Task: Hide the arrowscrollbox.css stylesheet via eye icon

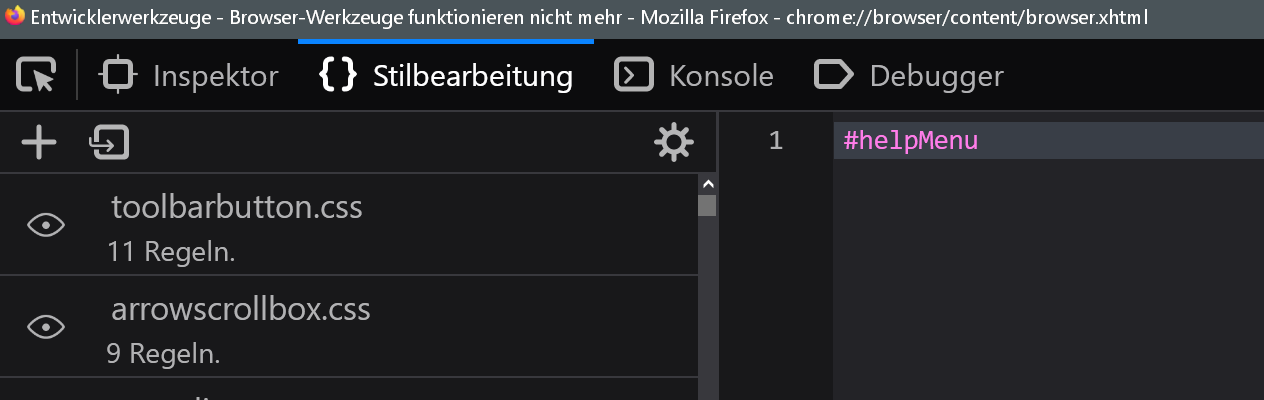Action: (46, 327)
